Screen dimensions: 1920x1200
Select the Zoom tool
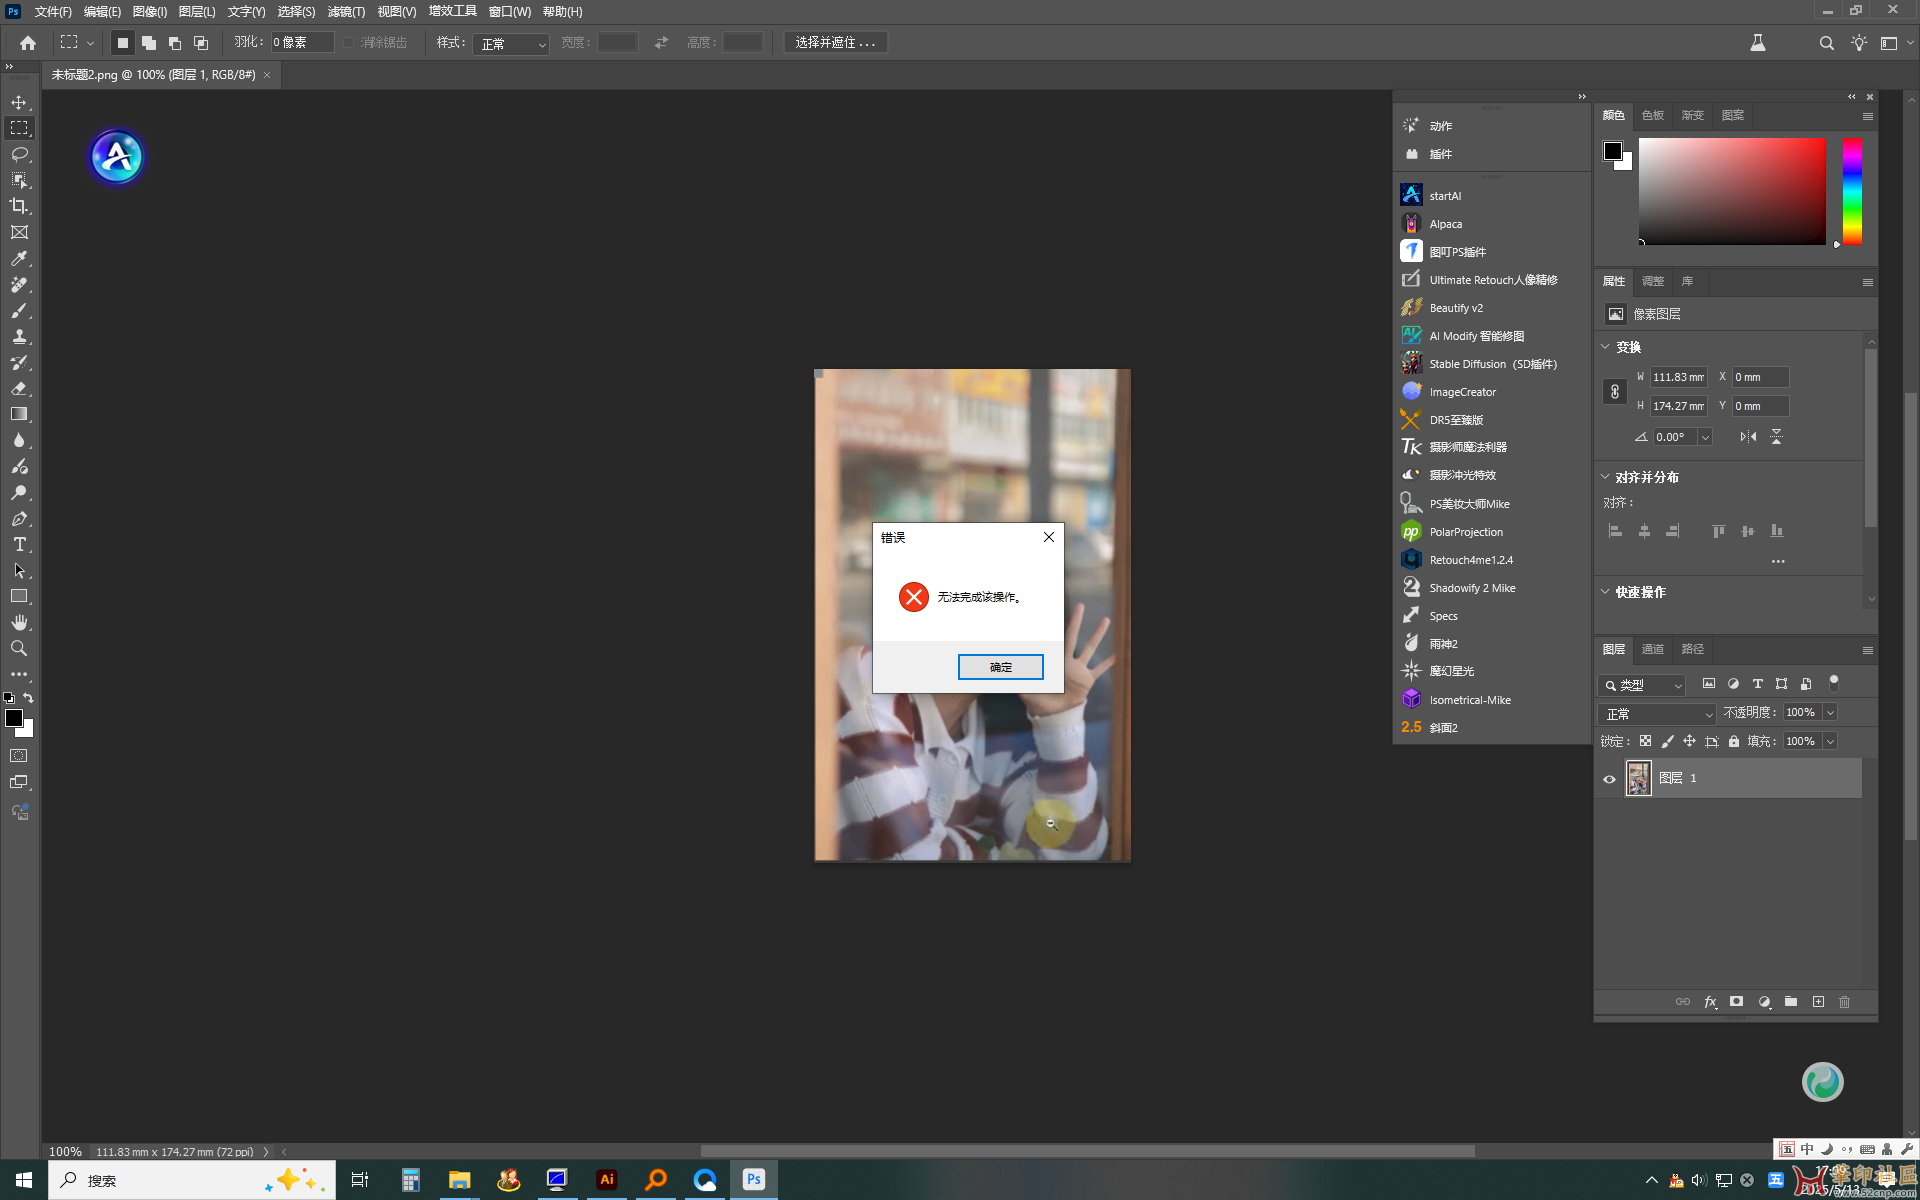[19, 648]
